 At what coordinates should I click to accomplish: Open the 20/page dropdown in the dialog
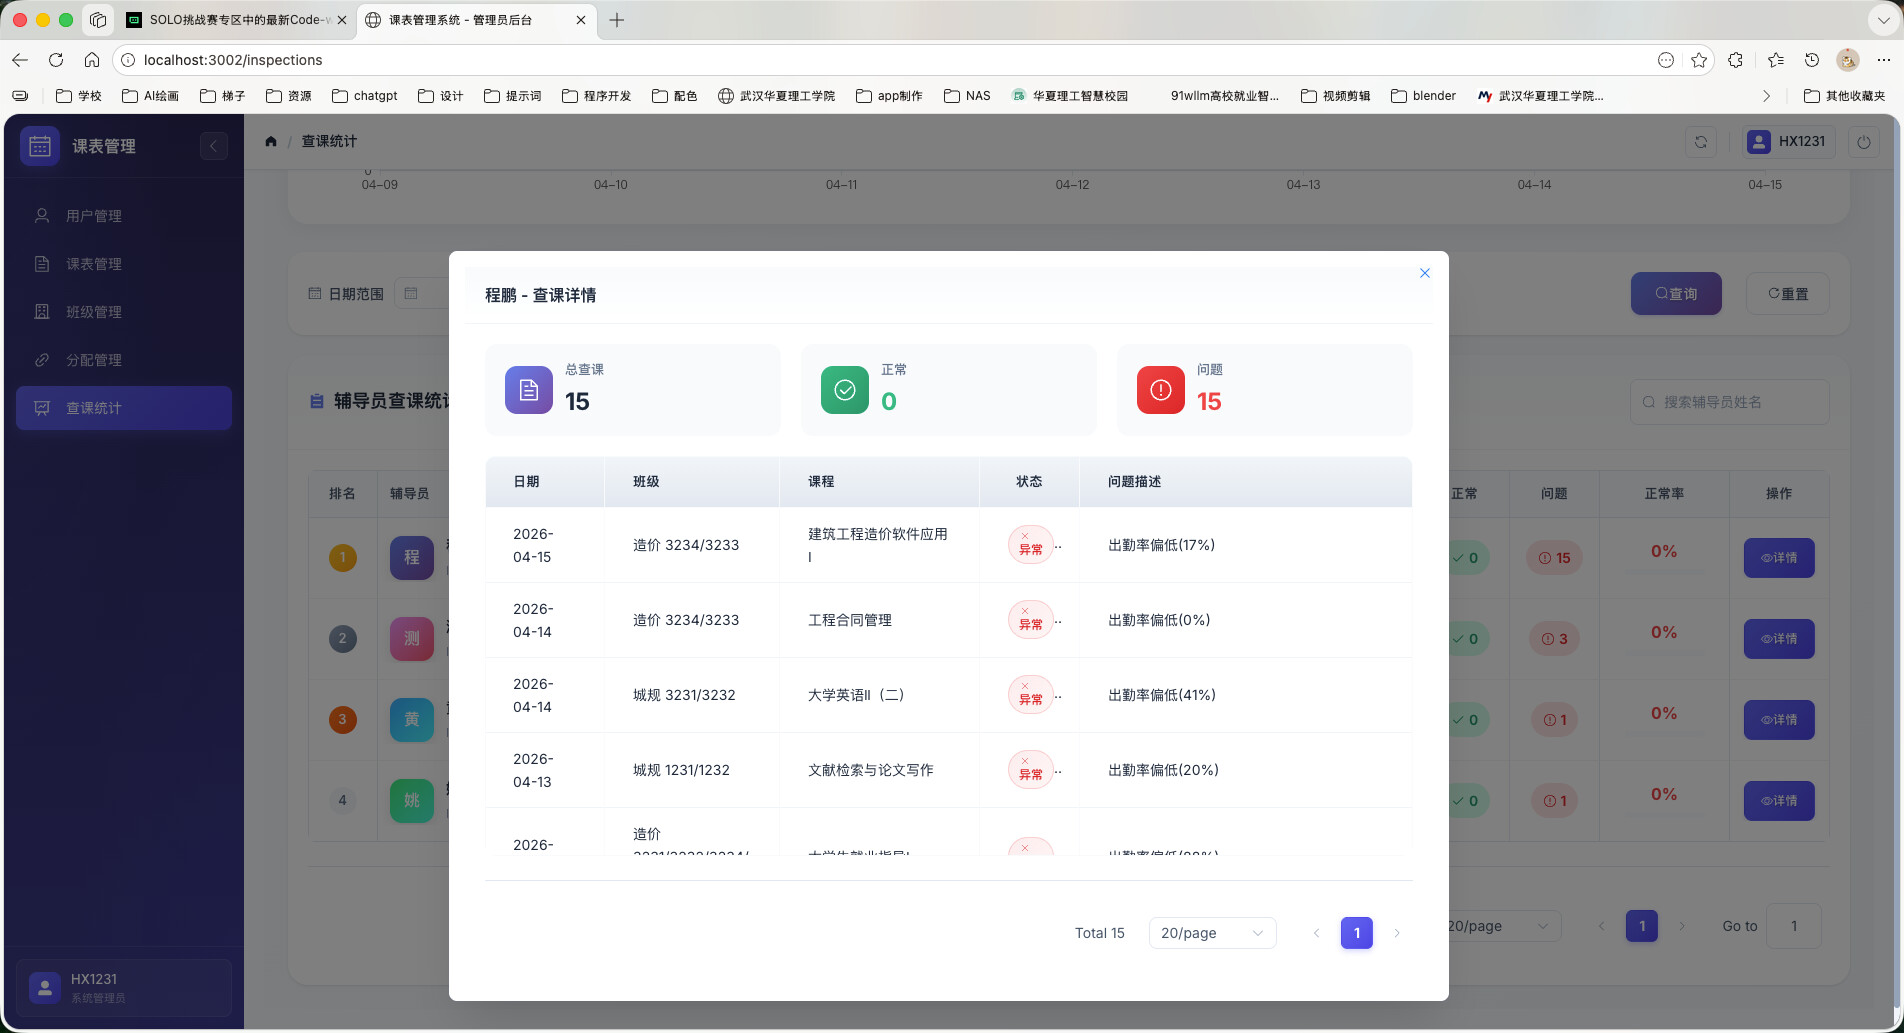click(1211, 933)
